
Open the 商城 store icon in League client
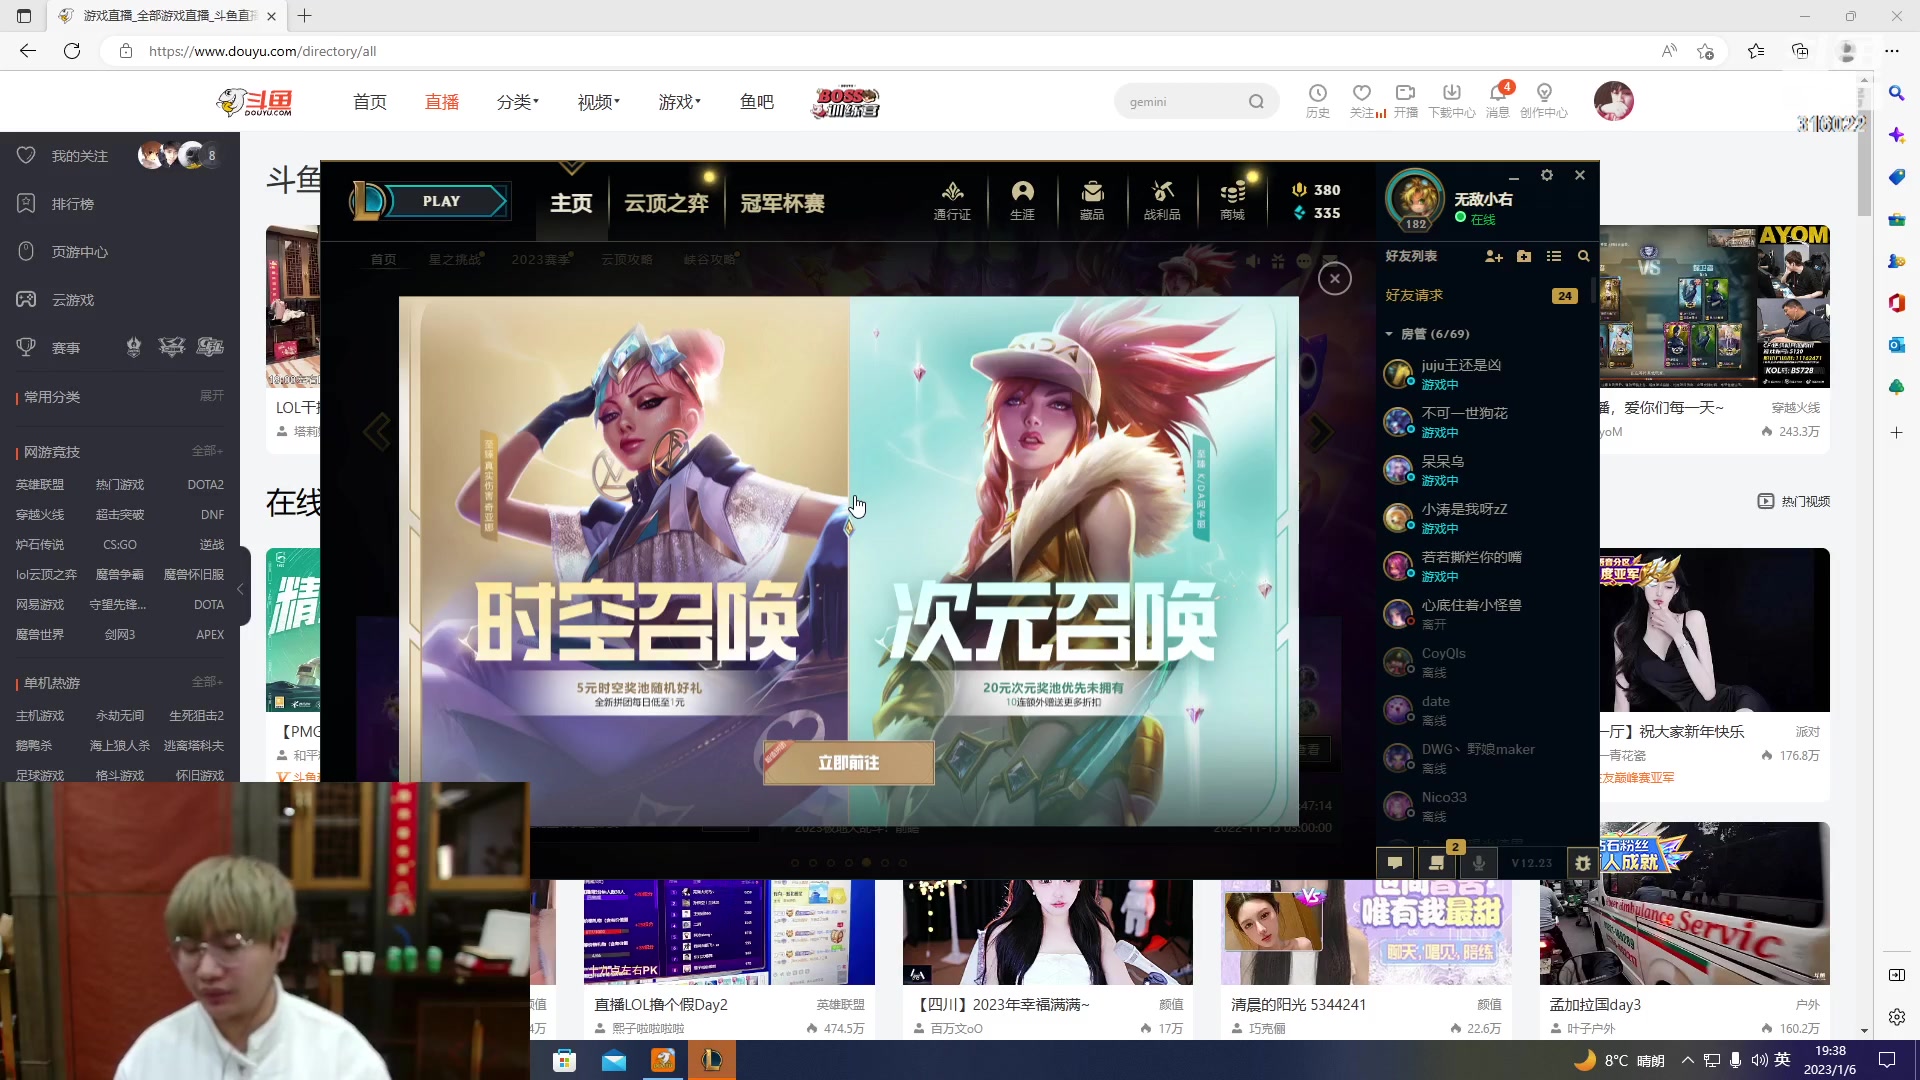[x=1232, y=200]
